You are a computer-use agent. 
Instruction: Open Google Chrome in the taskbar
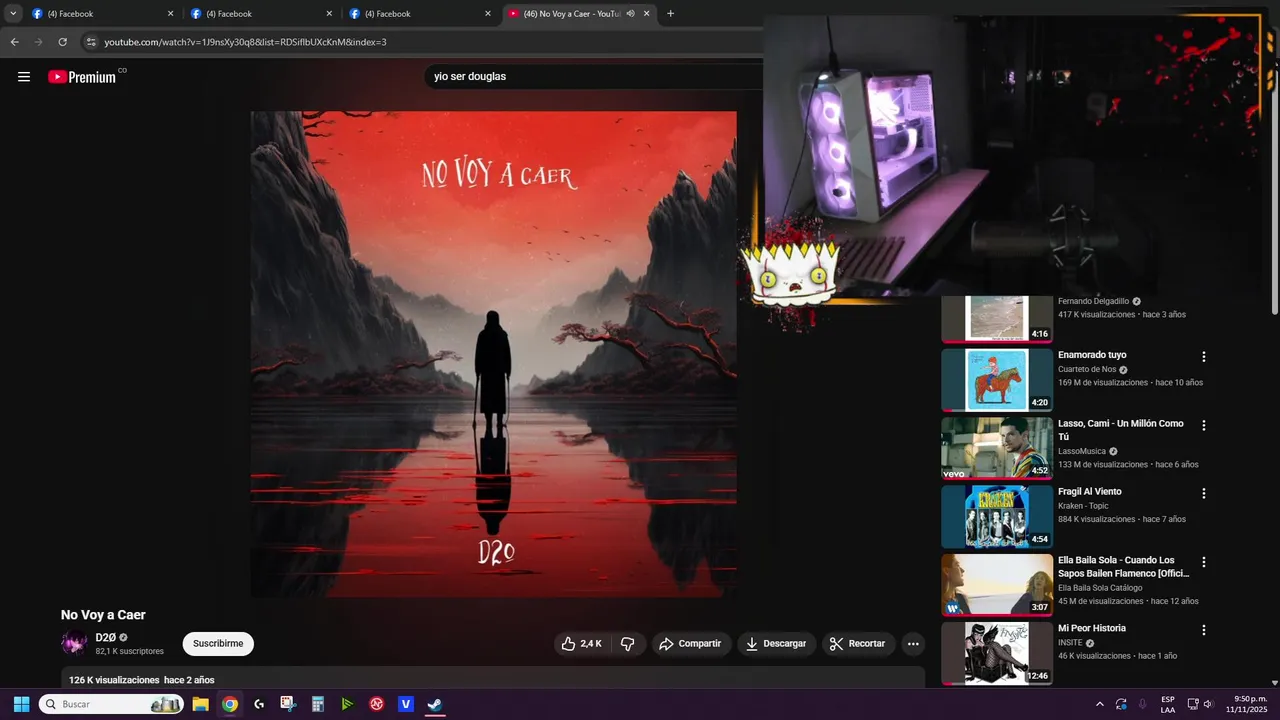230,704
